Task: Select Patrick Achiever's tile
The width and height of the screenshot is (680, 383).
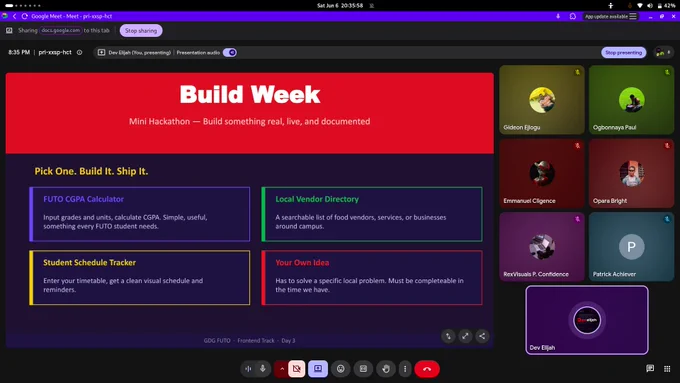Action: [631, 246]
